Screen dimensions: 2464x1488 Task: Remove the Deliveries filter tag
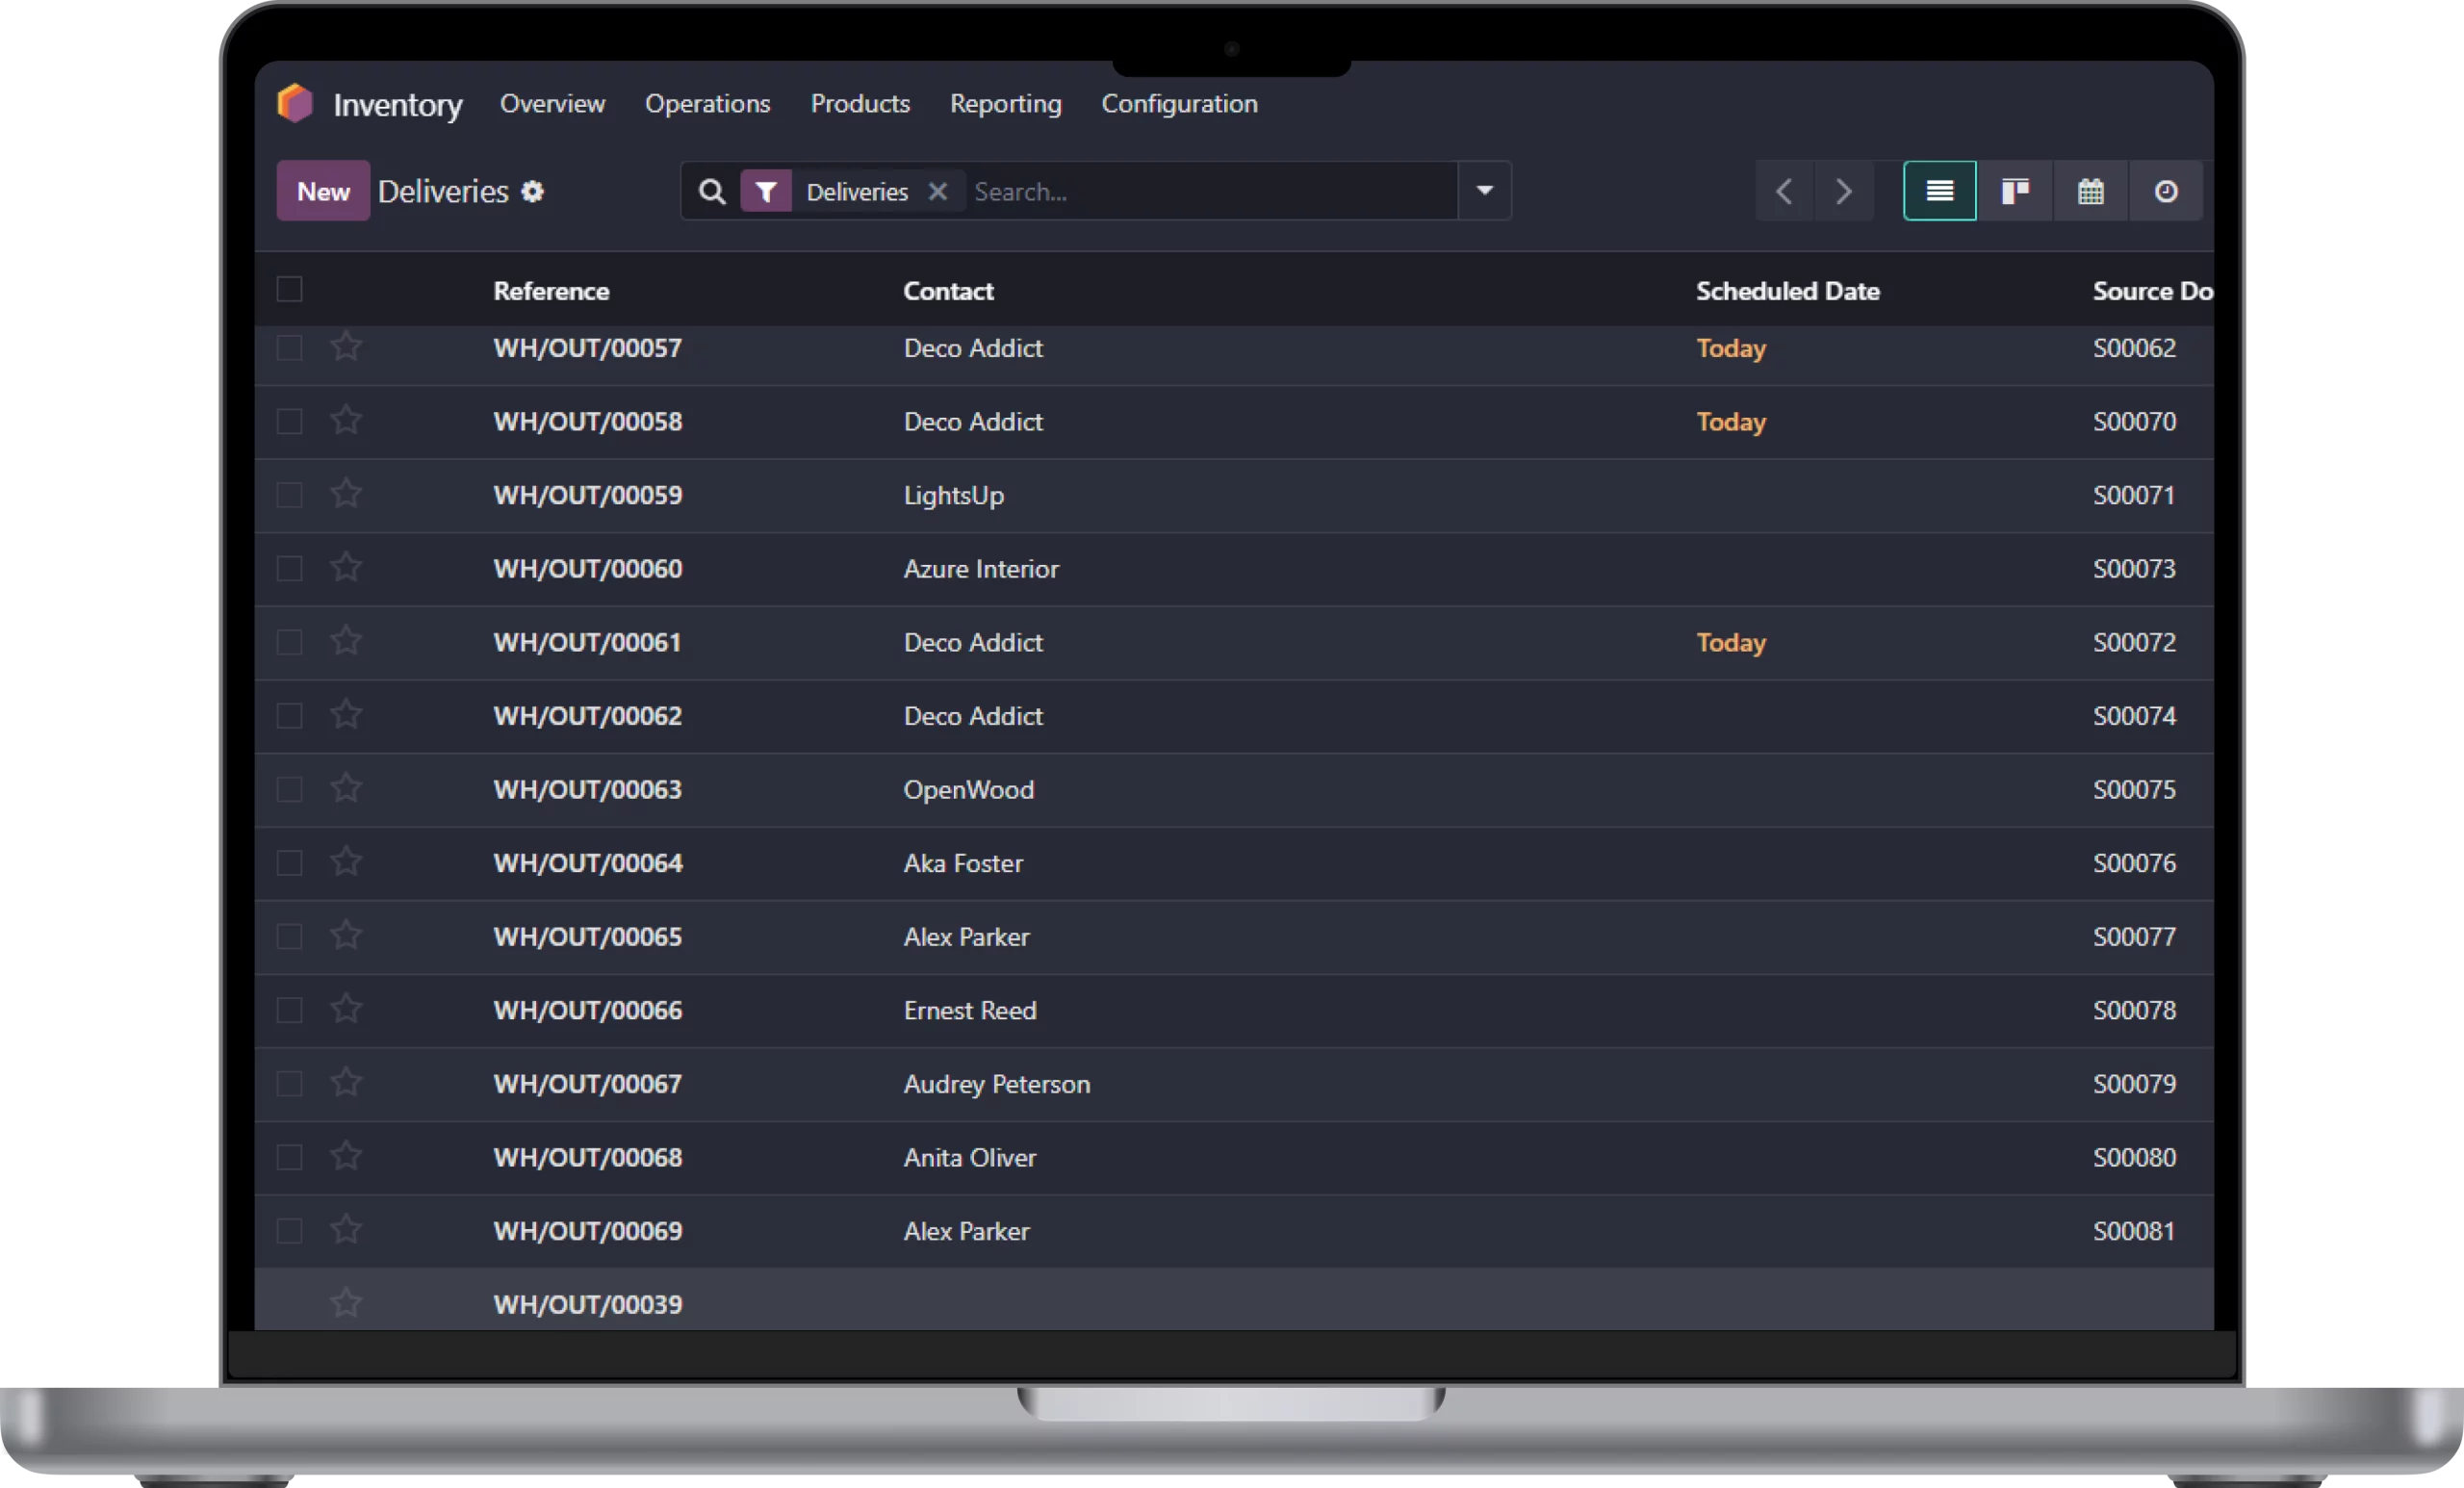tap(937, 191)
